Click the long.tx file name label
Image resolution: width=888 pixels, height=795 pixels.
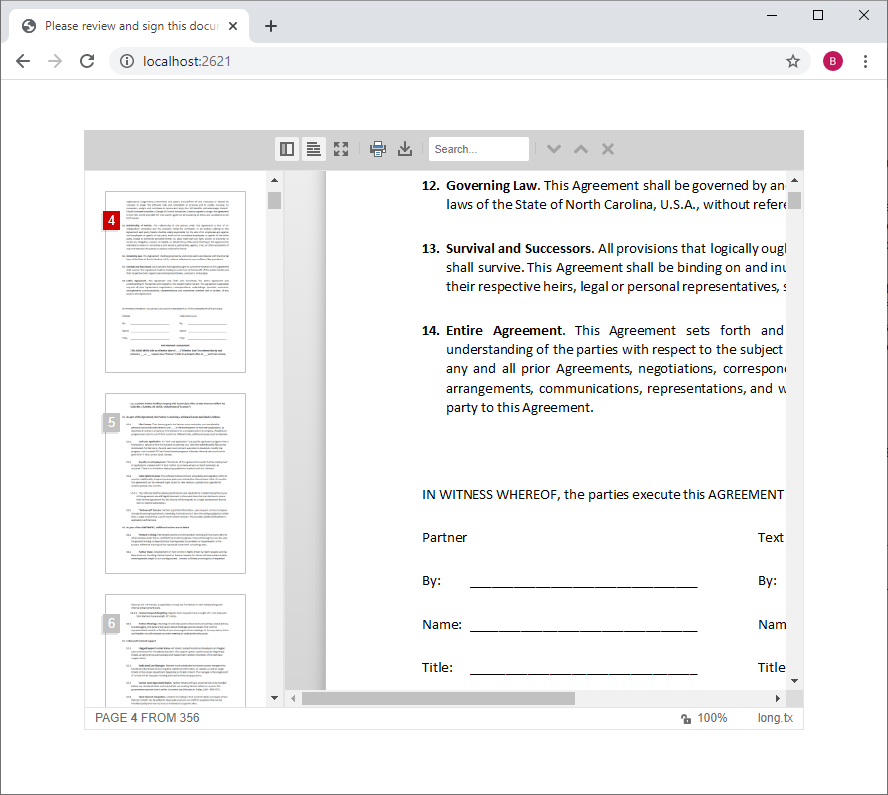(x=775, y=718)
